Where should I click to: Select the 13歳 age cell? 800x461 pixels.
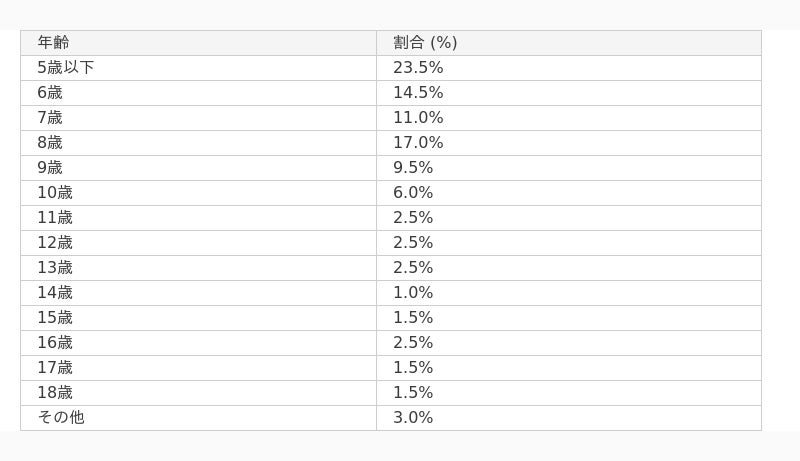tap(55, 268)
